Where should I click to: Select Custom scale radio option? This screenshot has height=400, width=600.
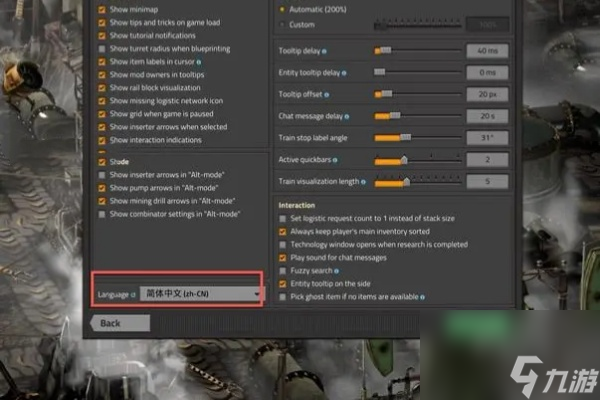(282, 24)
